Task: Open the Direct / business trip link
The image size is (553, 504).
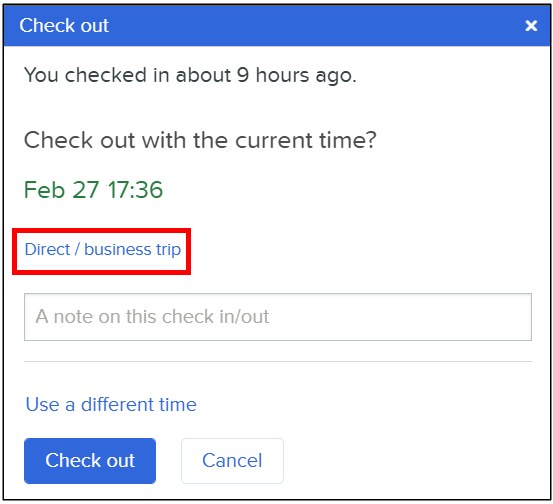Action: [x=103, y=250]
